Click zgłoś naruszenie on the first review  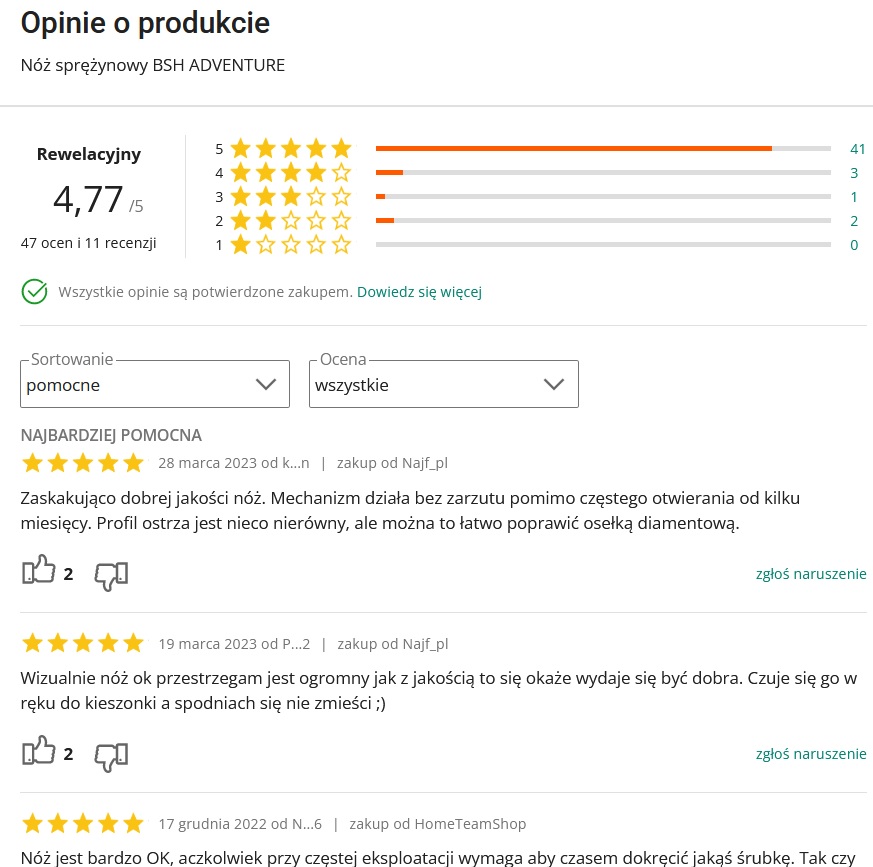(811, 573)
